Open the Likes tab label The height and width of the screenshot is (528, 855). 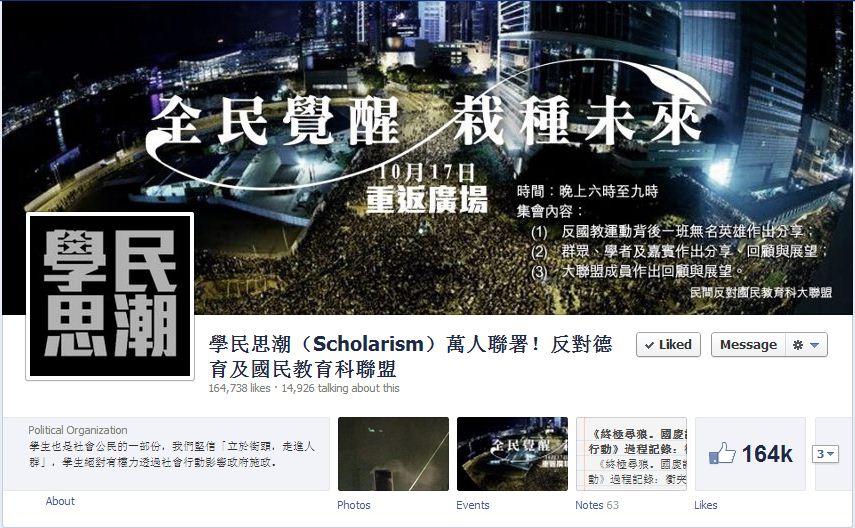pos(706,505)
